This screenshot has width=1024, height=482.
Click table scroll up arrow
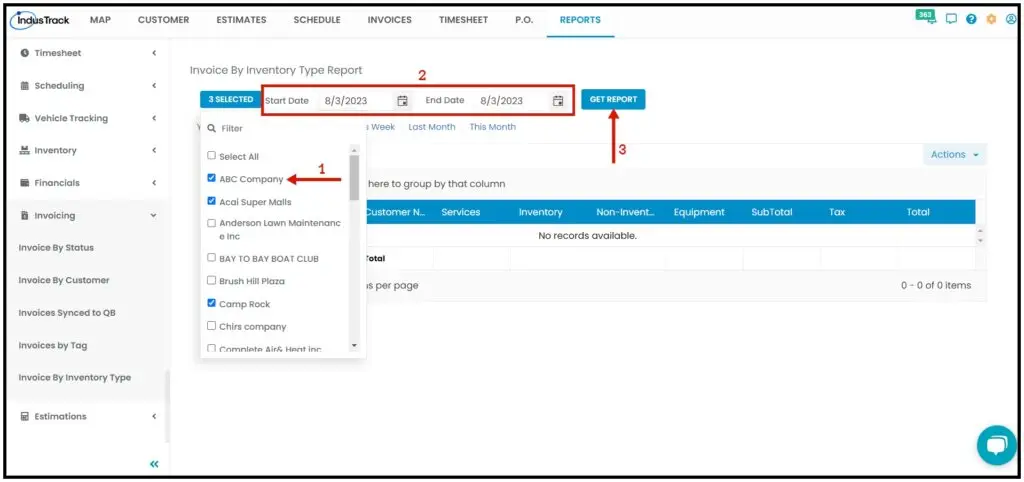pos(980,231)
